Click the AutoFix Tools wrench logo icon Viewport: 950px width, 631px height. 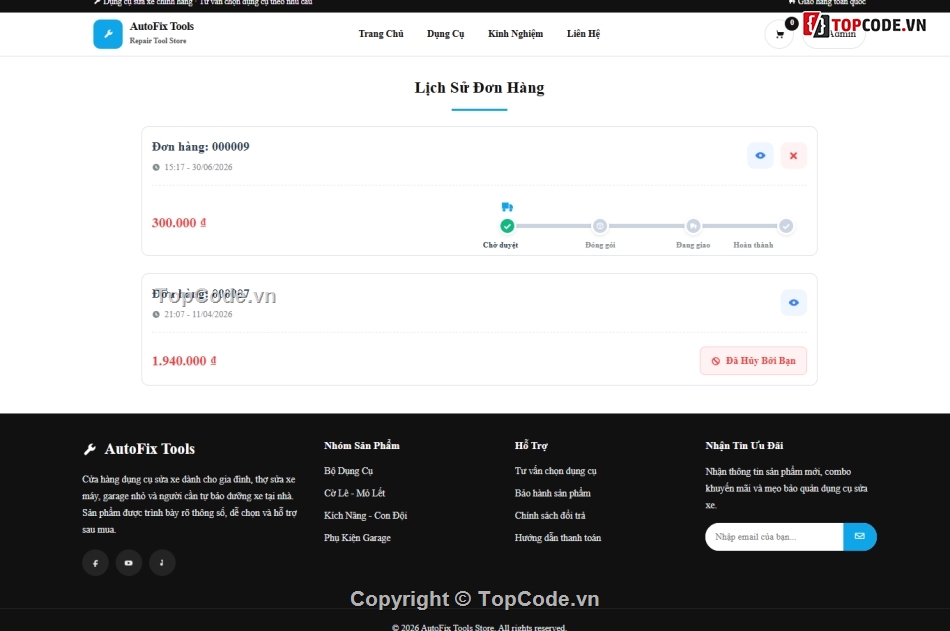pyautogui.click(x=108, y=34)
